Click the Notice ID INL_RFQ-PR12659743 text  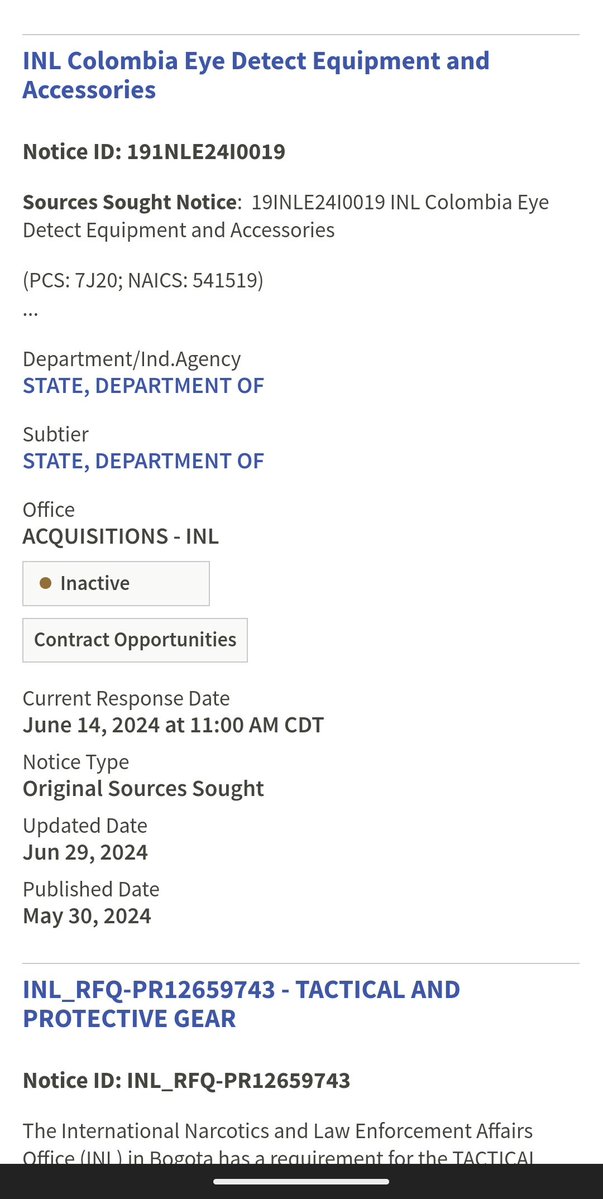click(186, 1081)
